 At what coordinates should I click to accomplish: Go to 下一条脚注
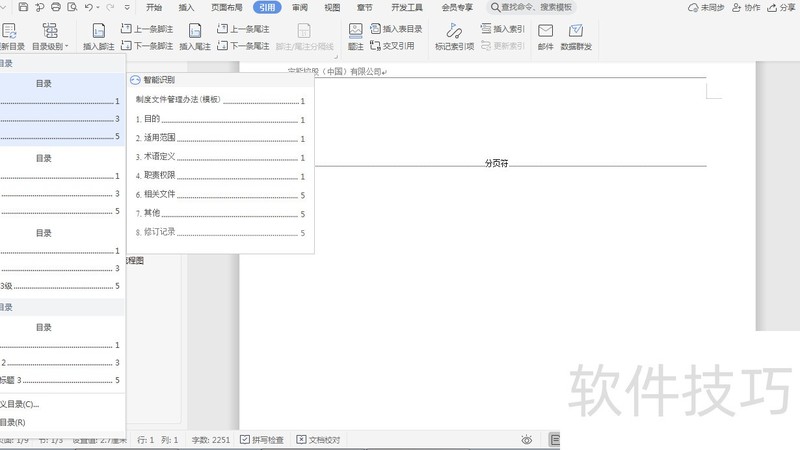point(147,46)
